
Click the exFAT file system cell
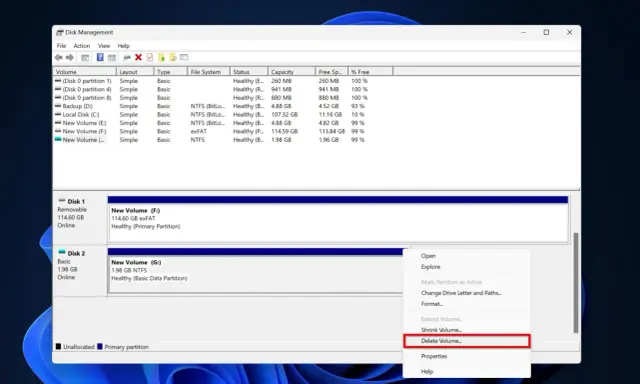(x=198, y=131)
